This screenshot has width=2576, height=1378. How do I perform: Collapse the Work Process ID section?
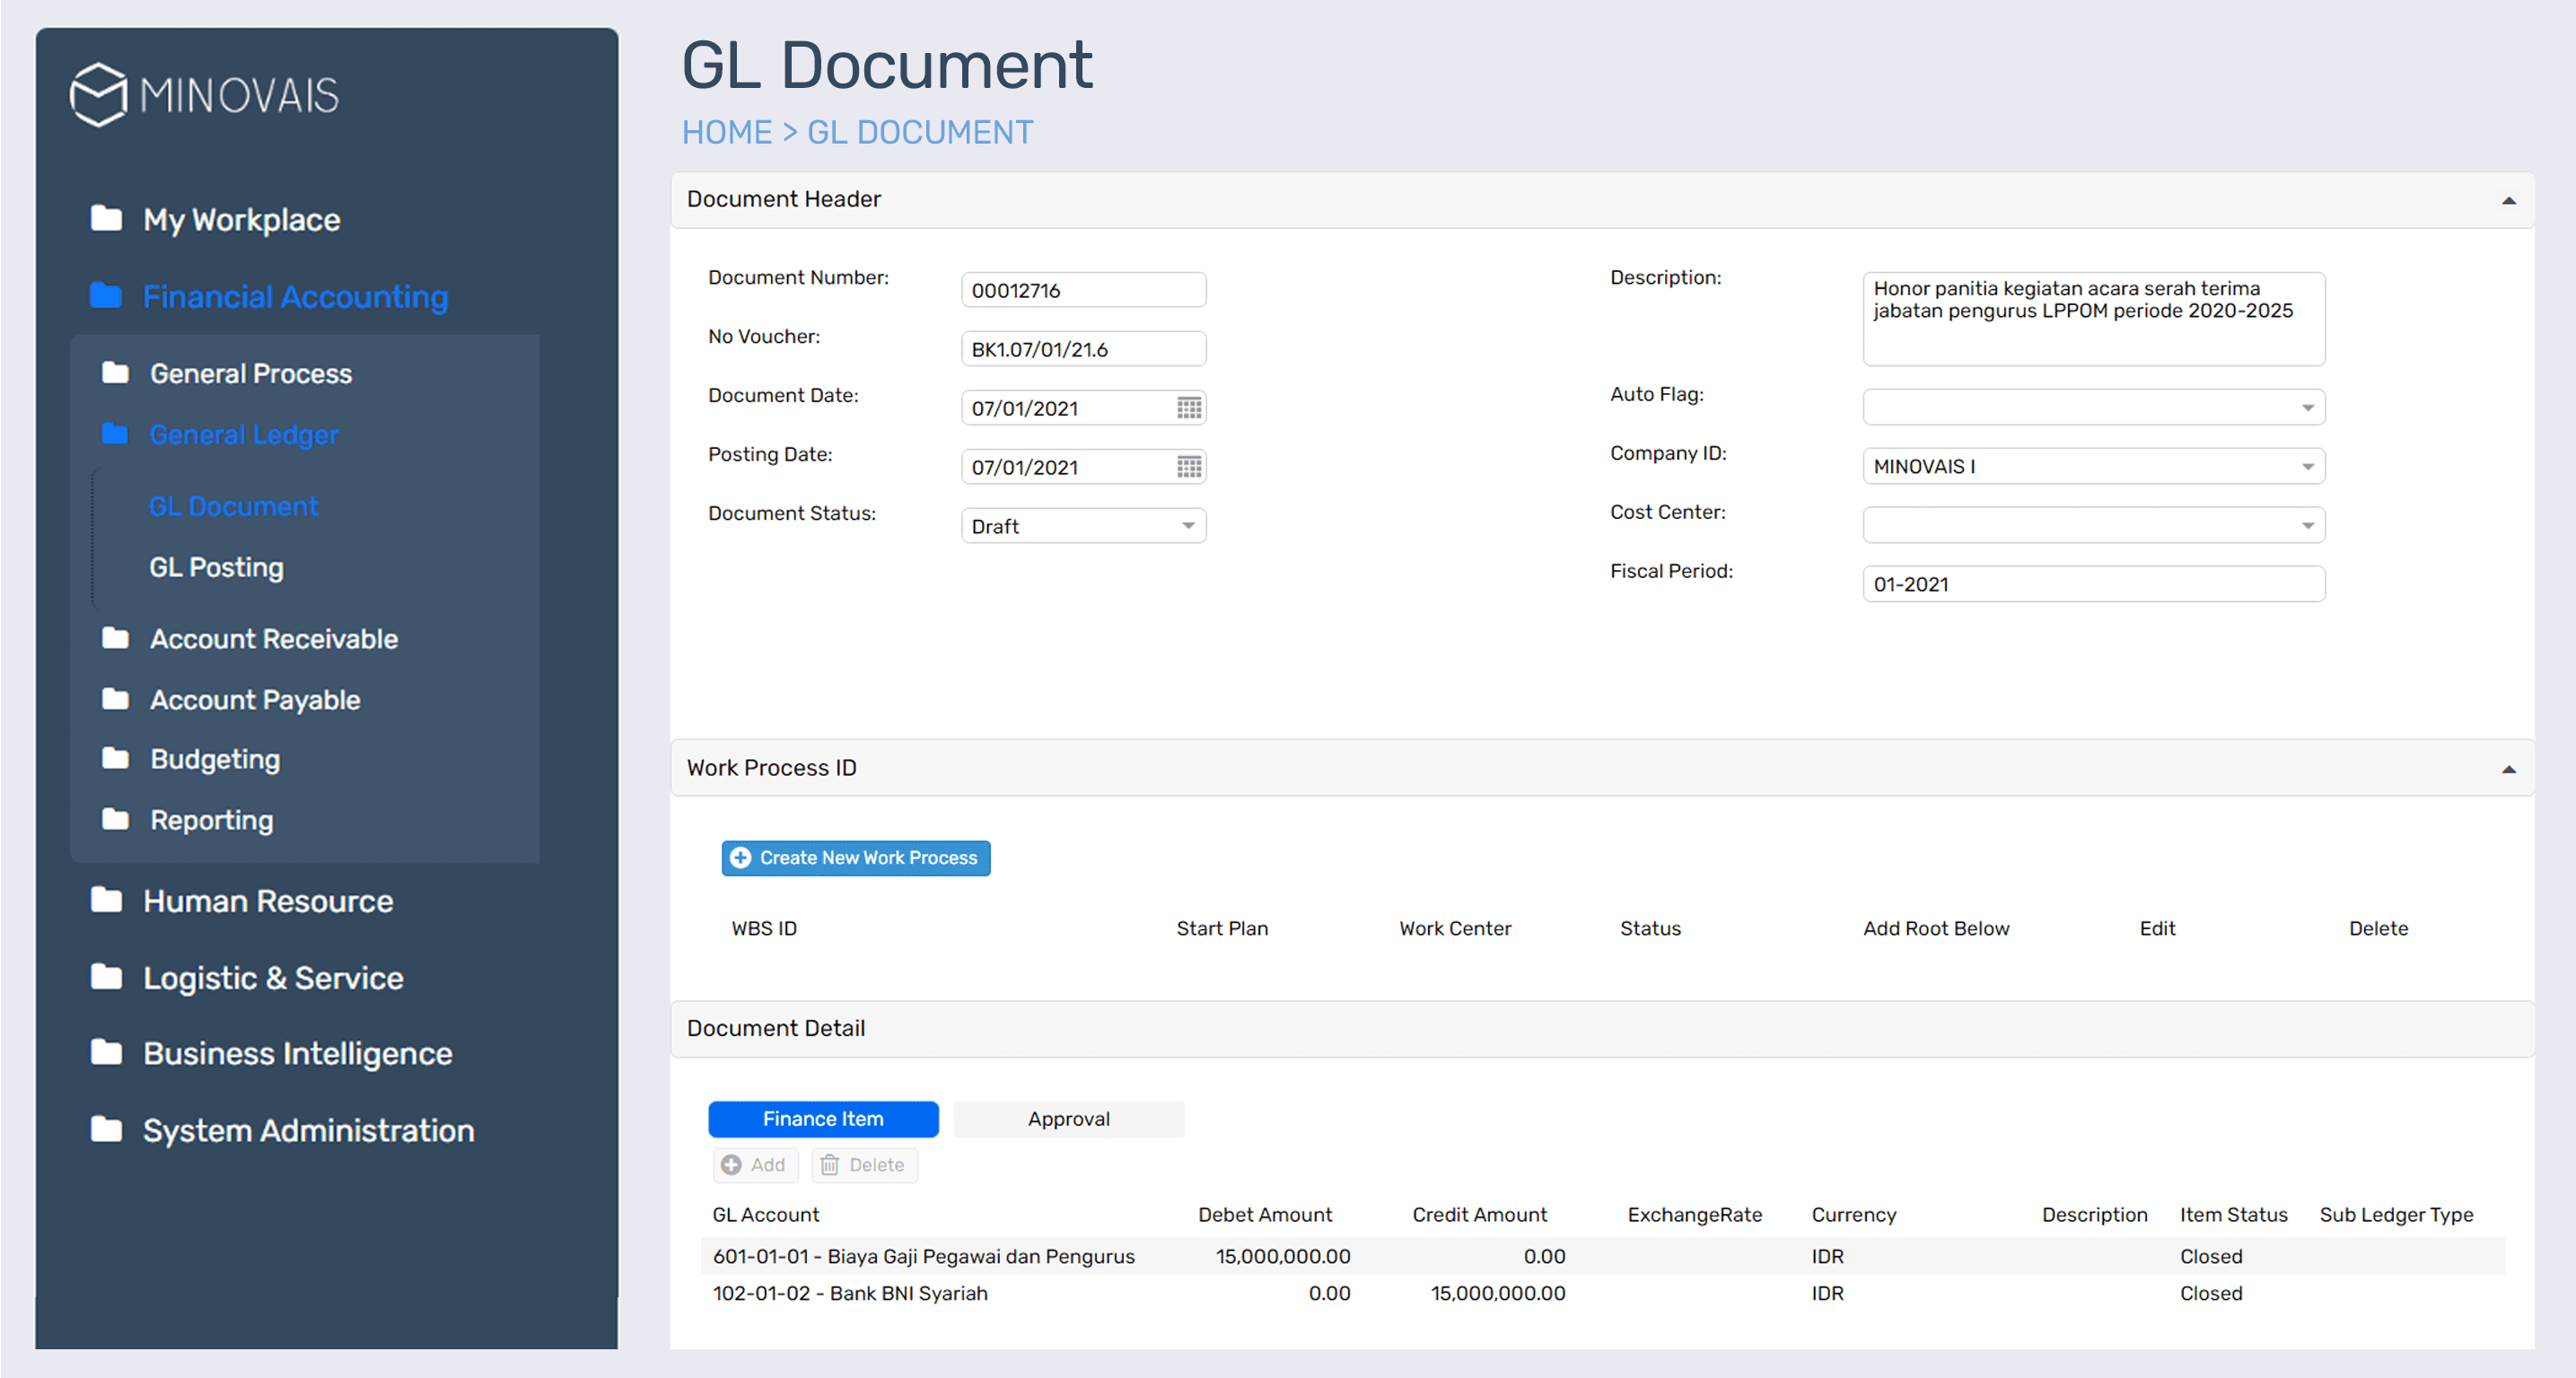(x=2508, y=769)
